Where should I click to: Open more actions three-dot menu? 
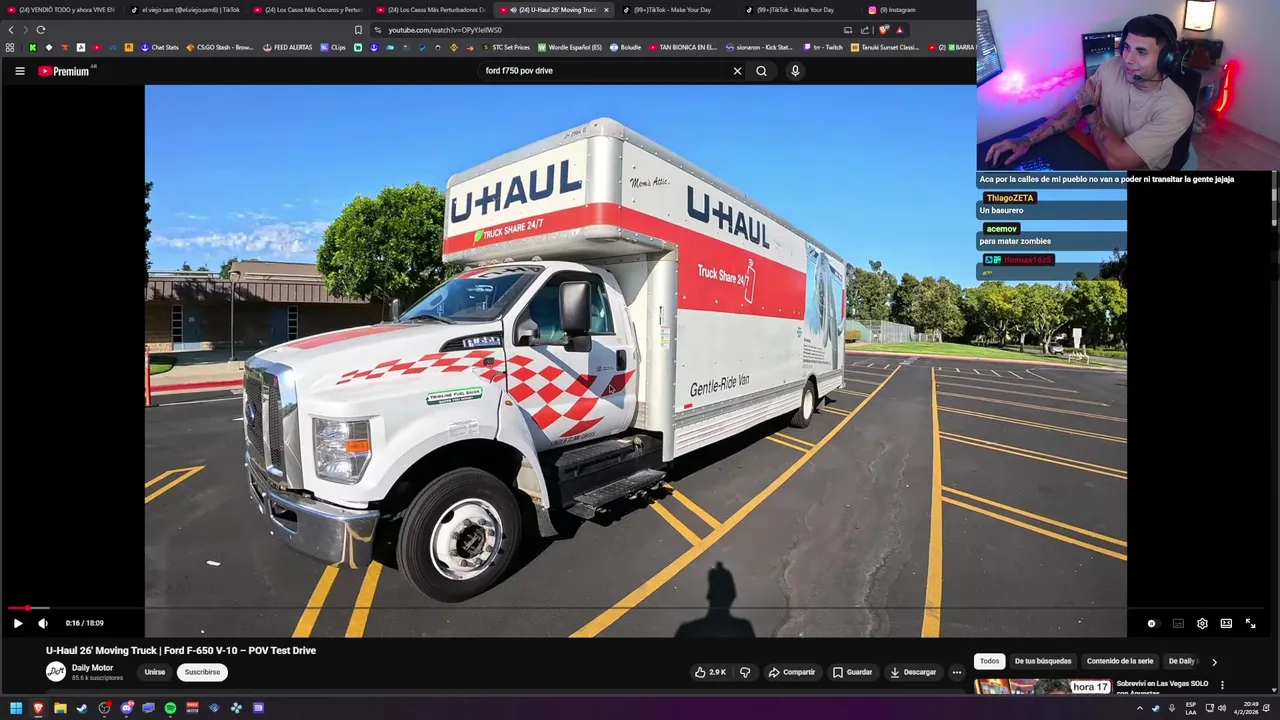[x=957, y=672]
